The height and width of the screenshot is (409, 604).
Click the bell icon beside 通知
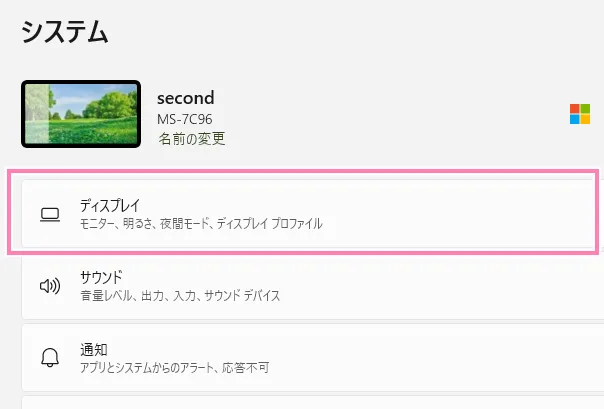49,358
